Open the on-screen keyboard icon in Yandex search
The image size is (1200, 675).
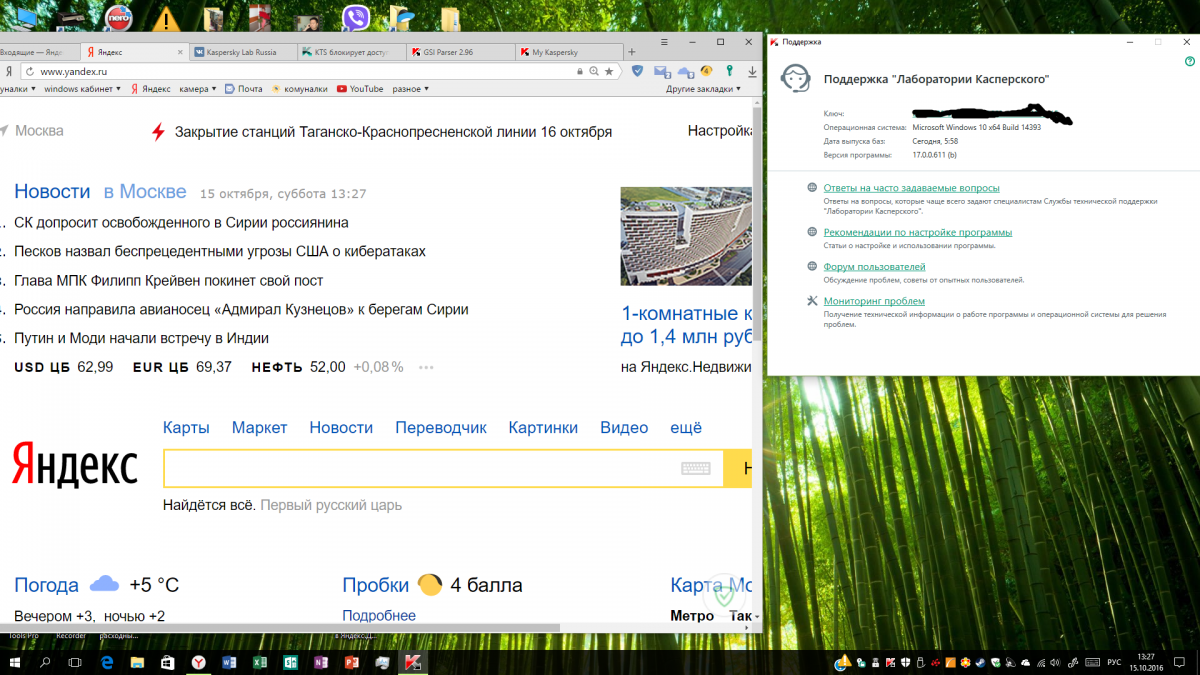point(696,468)
